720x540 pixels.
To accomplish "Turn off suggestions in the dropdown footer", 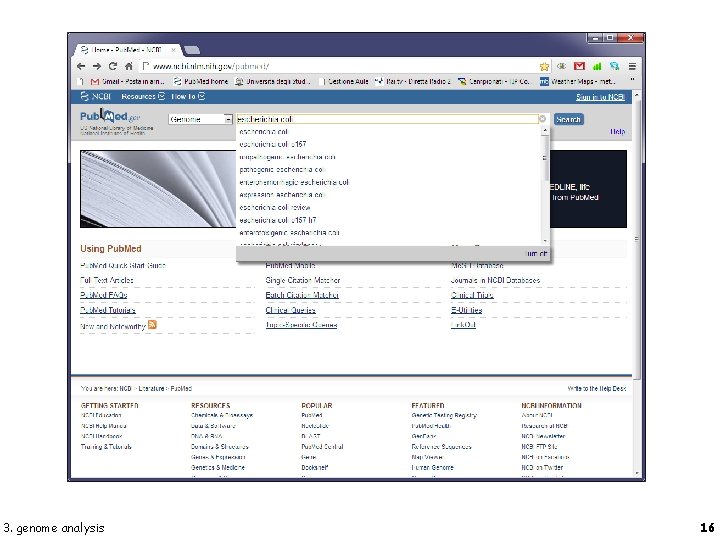I will (536, 253).
